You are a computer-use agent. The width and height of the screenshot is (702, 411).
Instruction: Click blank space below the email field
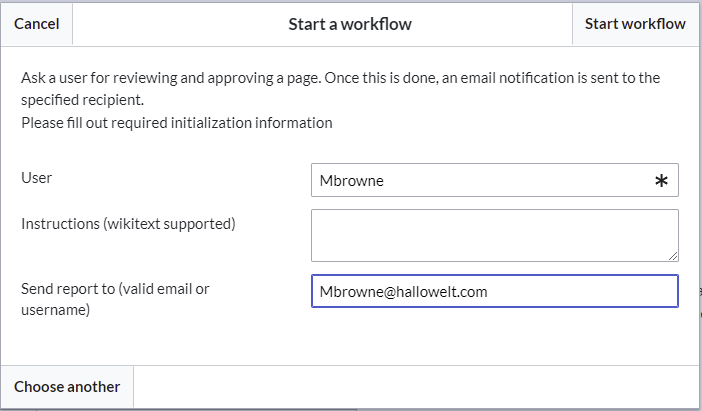pos(495,336)
